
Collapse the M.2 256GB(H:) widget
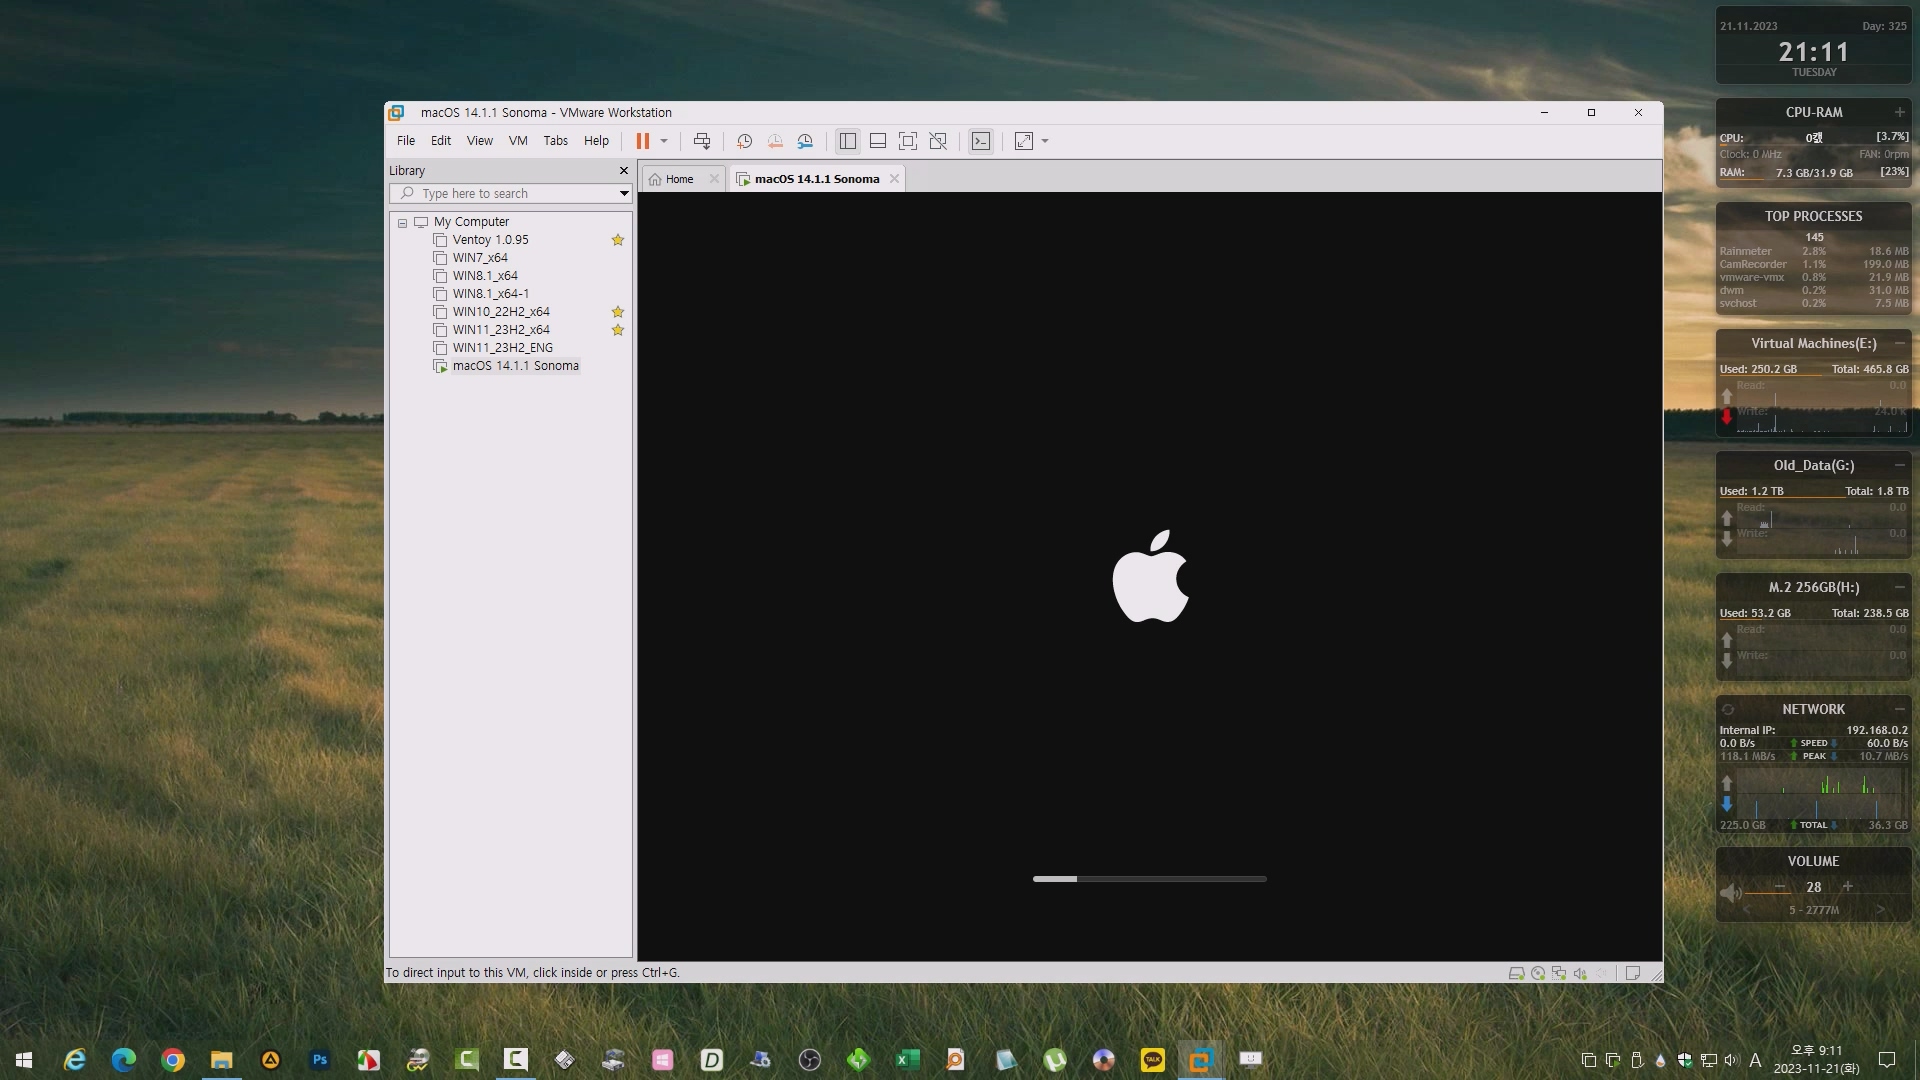pyautogui.click(x=1899, y=587)
